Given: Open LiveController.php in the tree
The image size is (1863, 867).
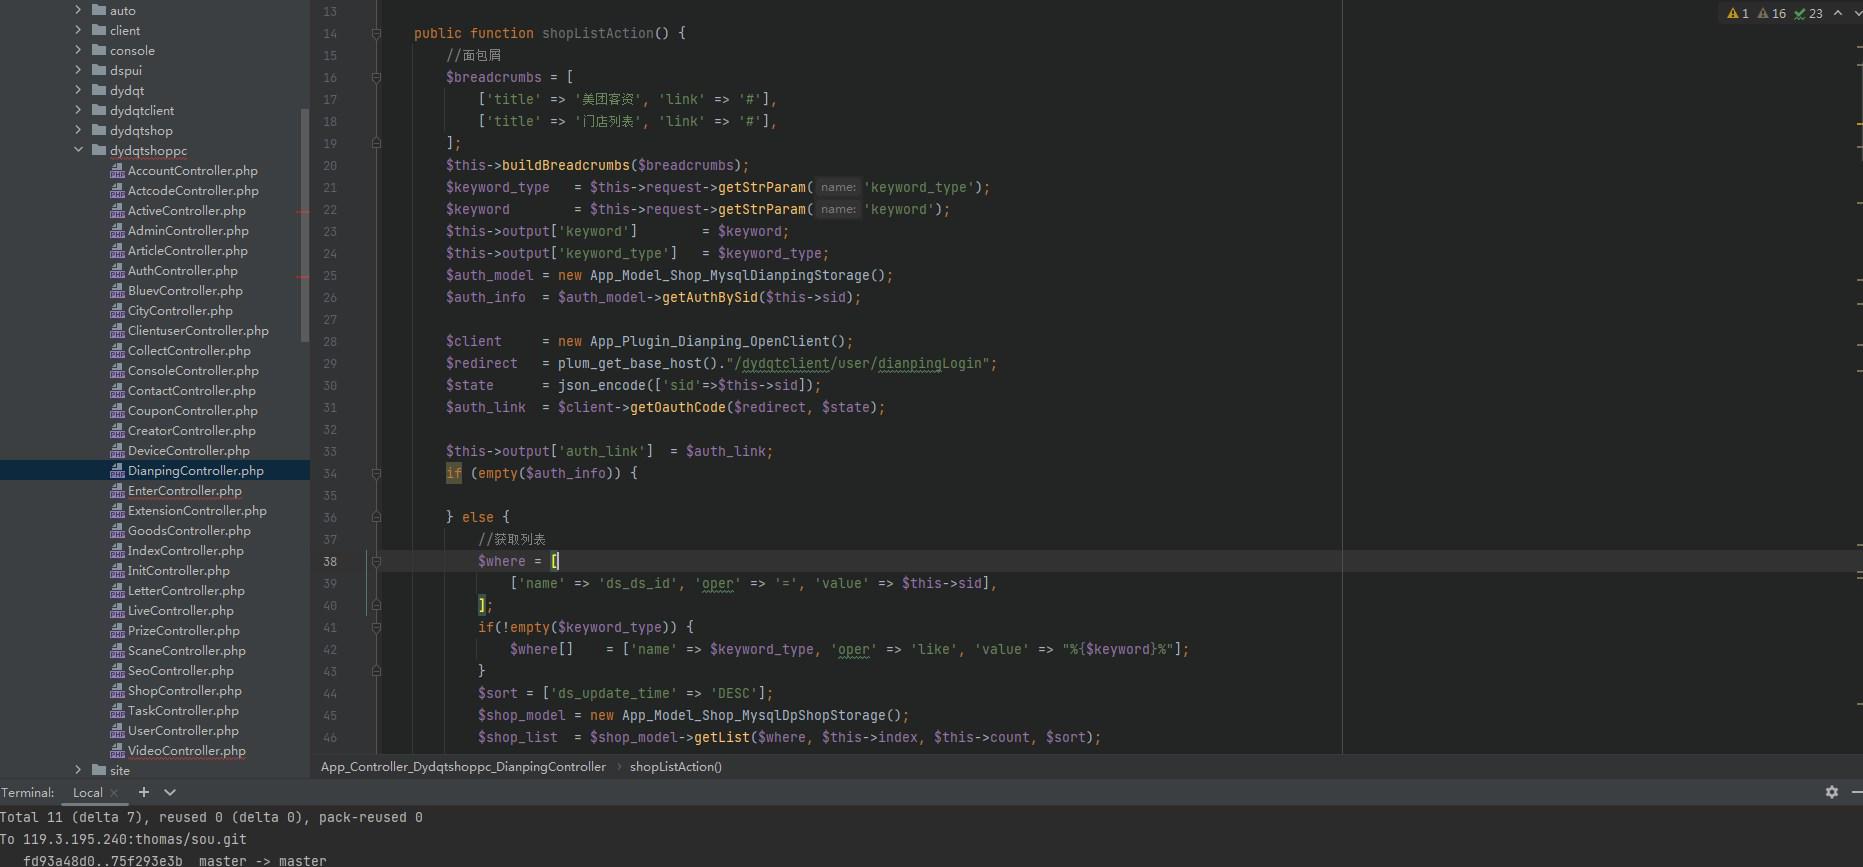Looking at the screenshot, I should (x=181, y=611).
